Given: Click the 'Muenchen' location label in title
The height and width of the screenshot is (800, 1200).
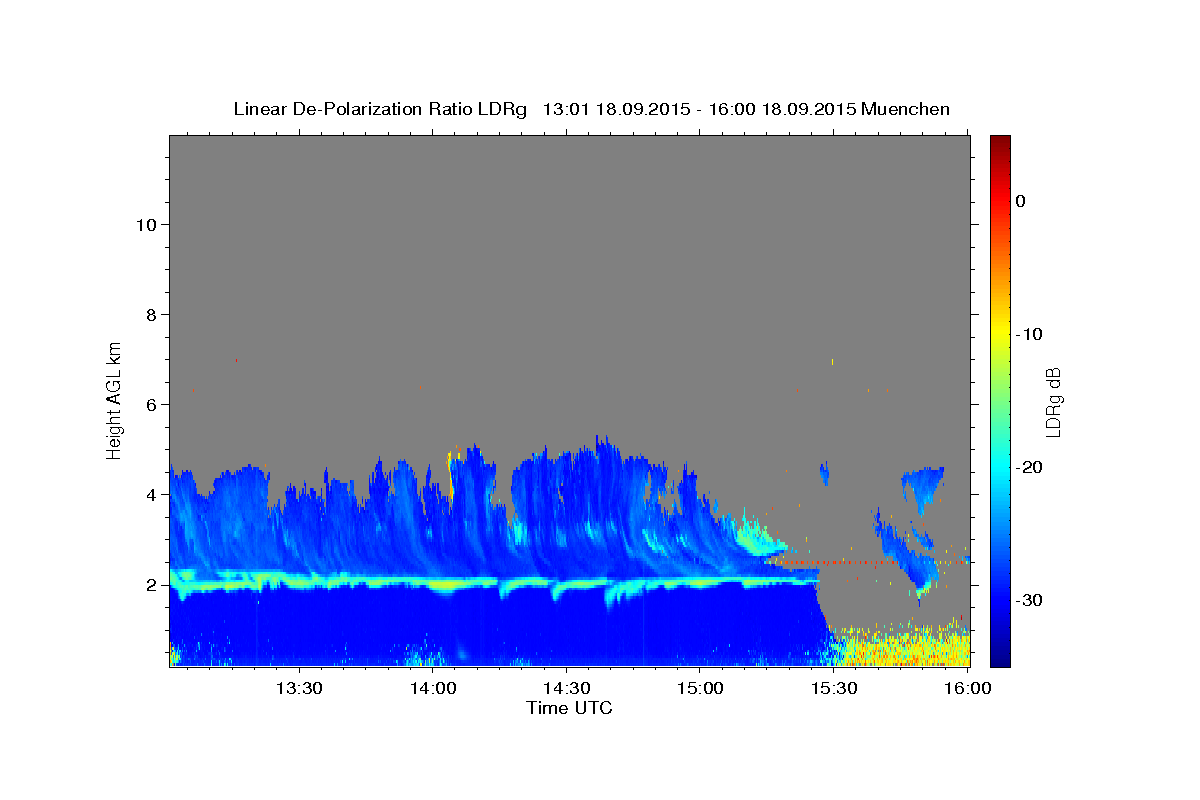Looking at the screenshot, I should pos(905,109).
